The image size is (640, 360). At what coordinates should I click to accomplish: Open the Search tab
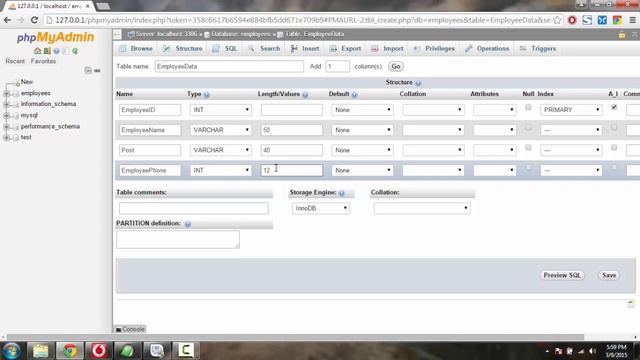point(264,49)
